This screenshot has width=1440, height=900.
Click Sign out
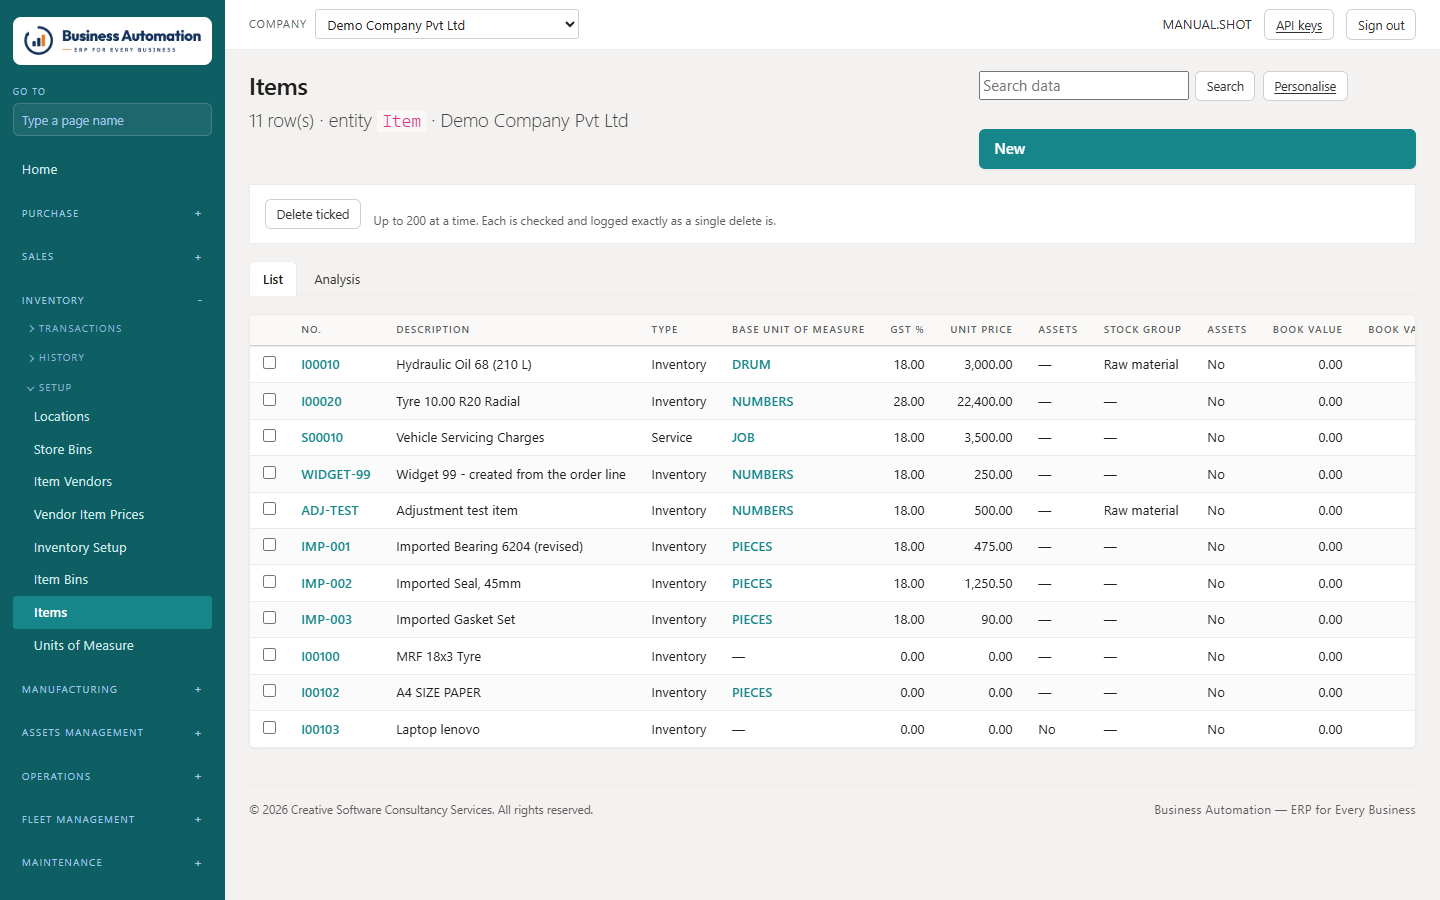[x=1381, y=25]
